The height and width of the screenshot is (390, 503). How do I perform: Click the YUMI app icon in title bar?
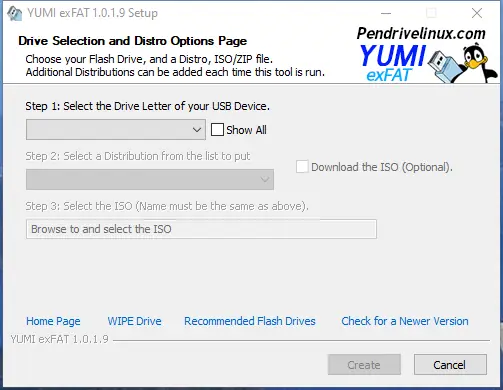pyautogui.click(x=14, y=13)
